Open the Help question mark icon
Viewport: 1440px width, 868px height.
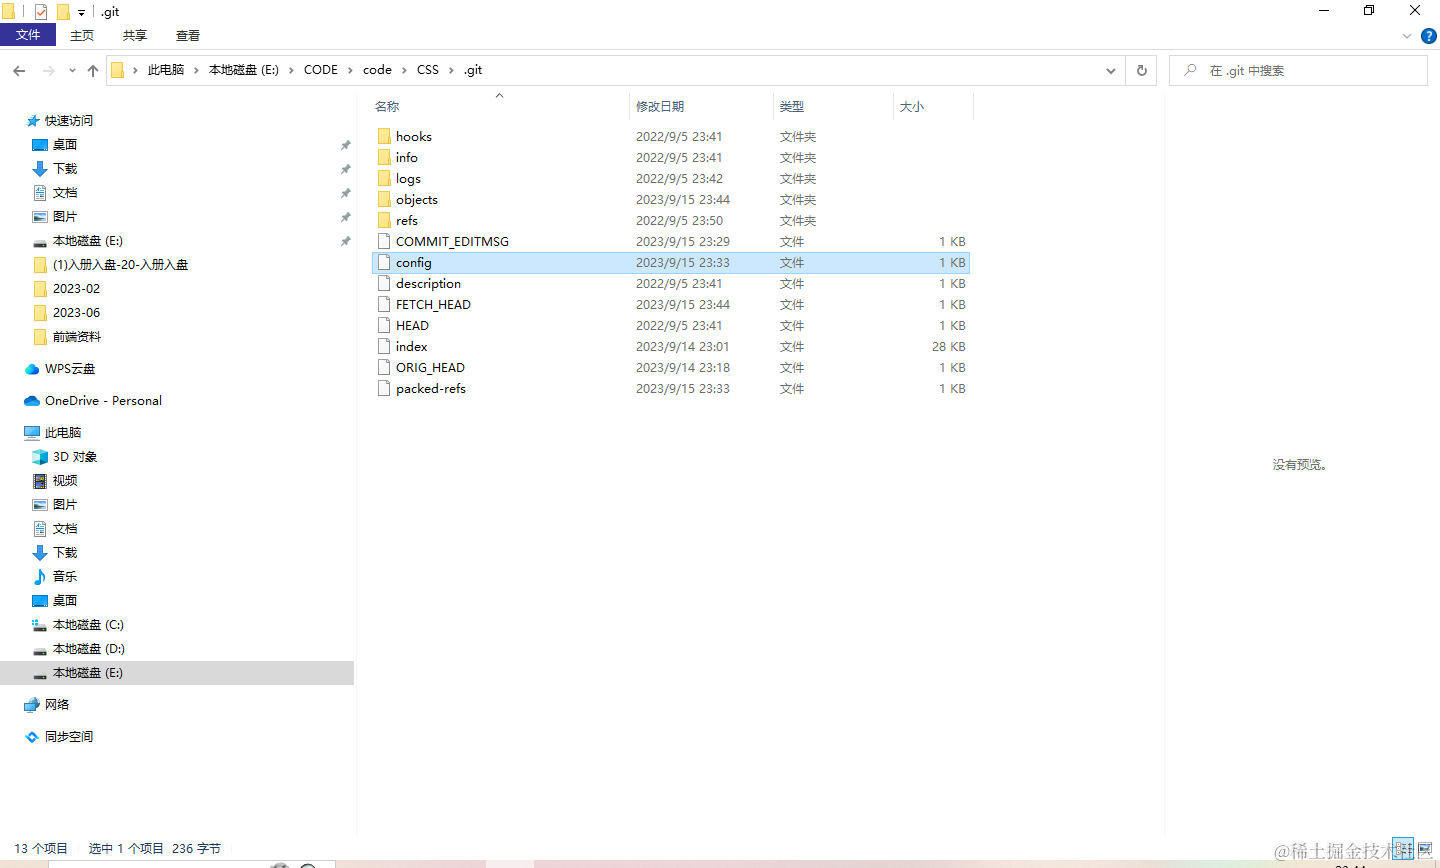(x=1429, y=36)
